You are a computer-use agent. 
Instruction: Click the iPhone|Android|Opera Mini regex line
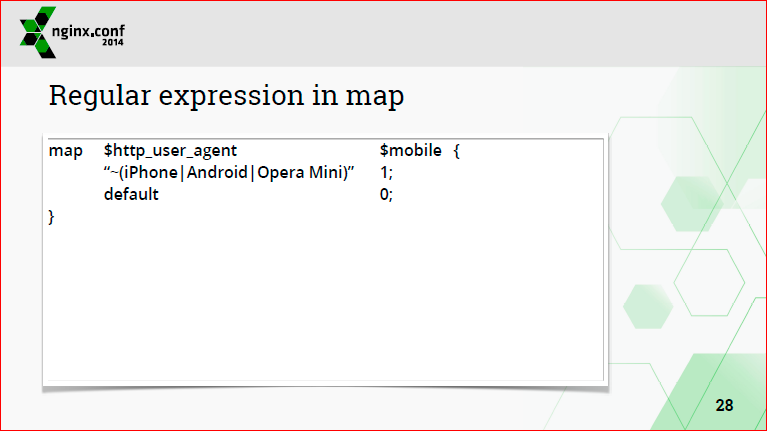pos(229,172)
